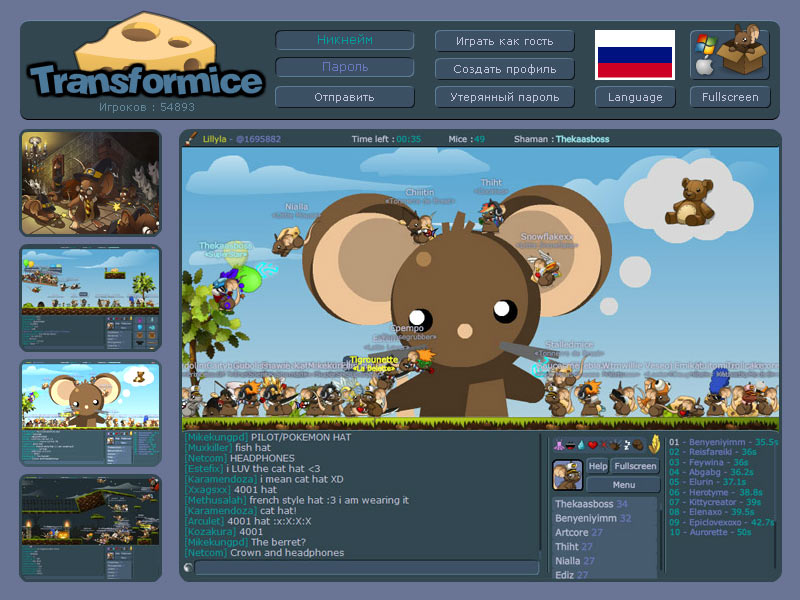Click ranking entry 05 Elurin

click(x=708, y=482)
